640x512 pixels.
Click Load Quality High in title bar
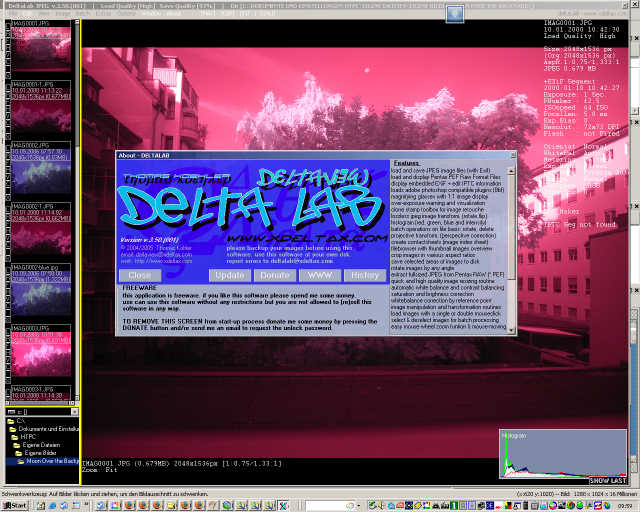coord(126,6)
